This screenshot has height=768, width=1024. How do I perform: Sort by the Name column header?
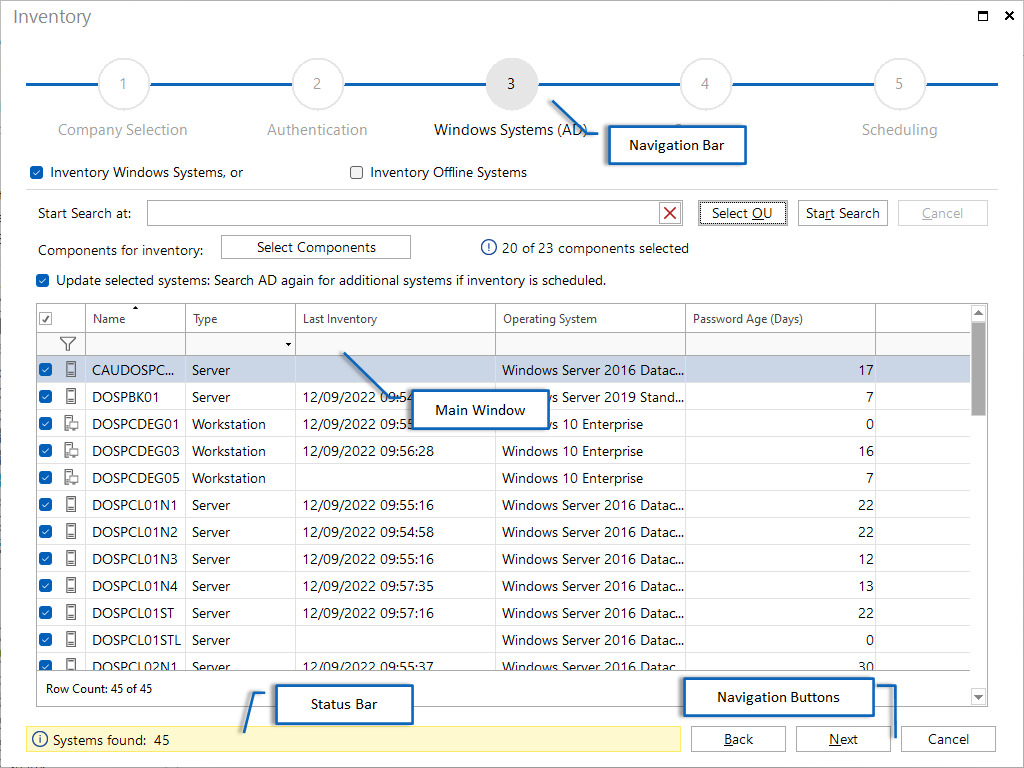pyautogui.click(x=135, y=319)
